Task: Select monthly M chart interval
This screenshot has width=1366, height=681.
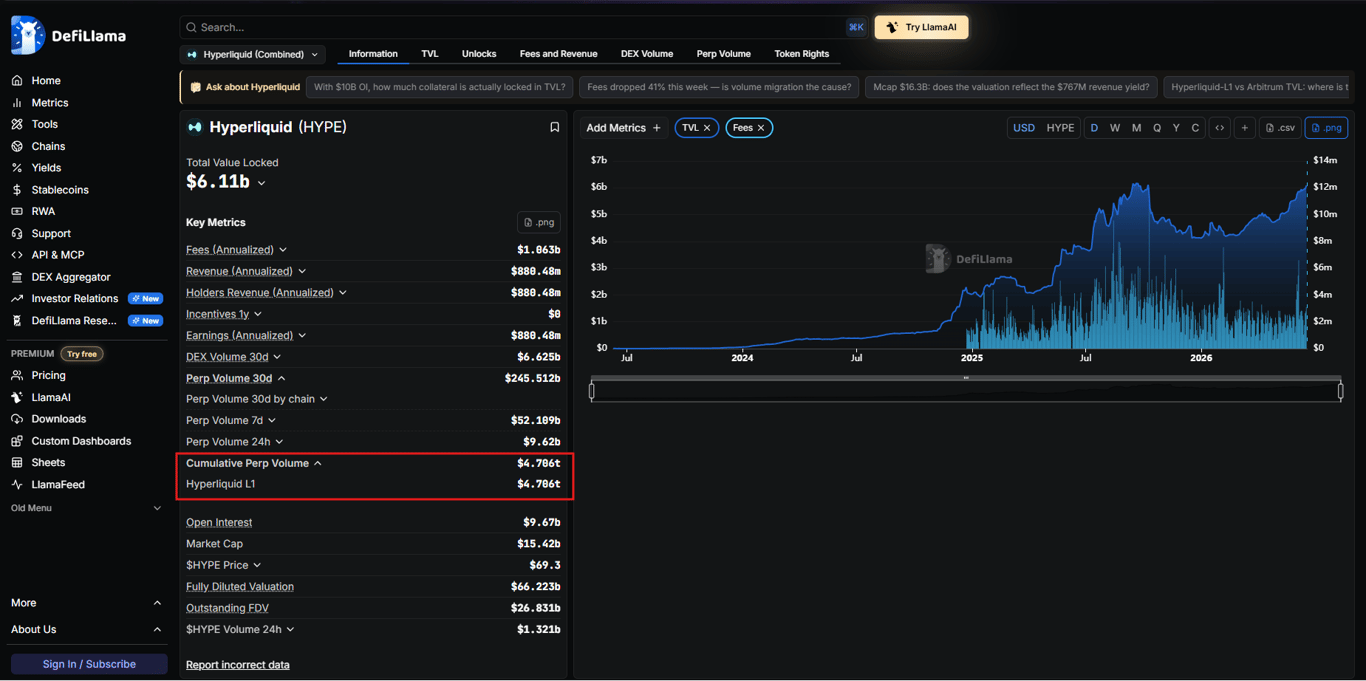Action: point(1136,128)
